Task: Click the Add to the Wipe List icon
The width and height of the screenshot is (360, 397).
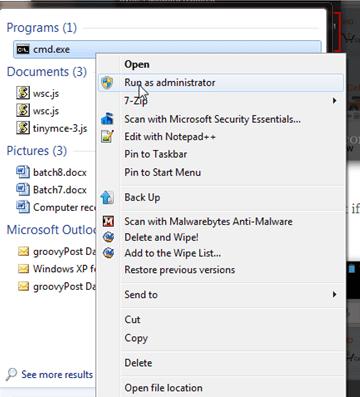Action: (x=108, y=253)
